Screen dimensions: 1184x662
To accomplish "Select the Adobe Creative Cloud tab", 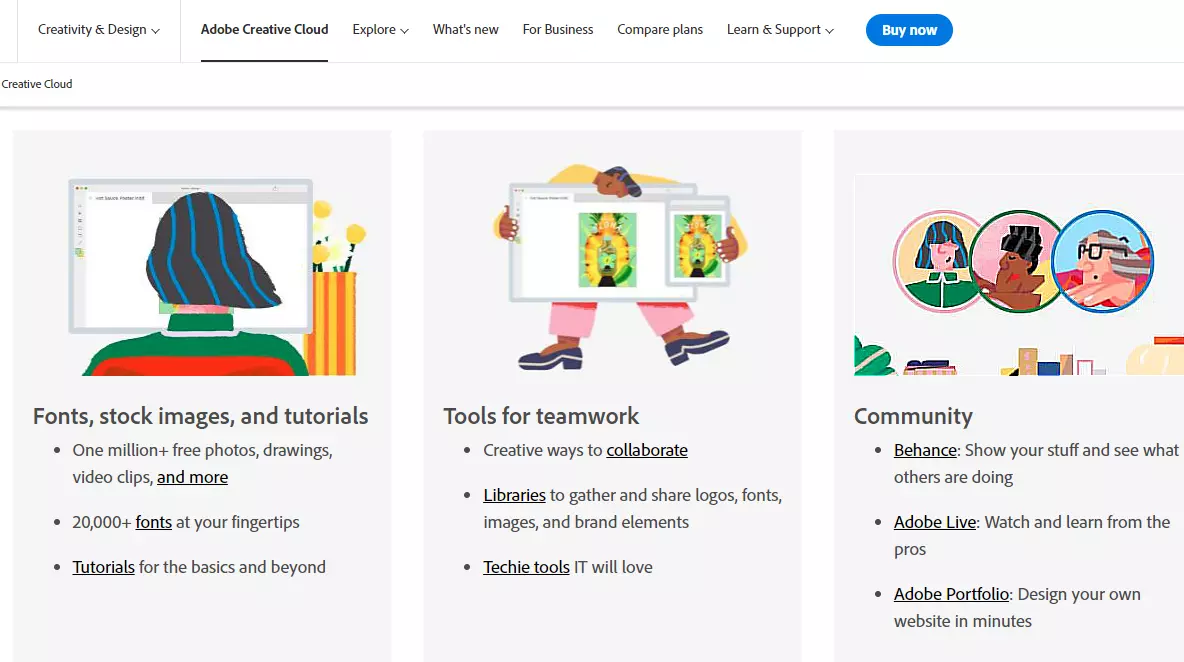I will [264, 29].
